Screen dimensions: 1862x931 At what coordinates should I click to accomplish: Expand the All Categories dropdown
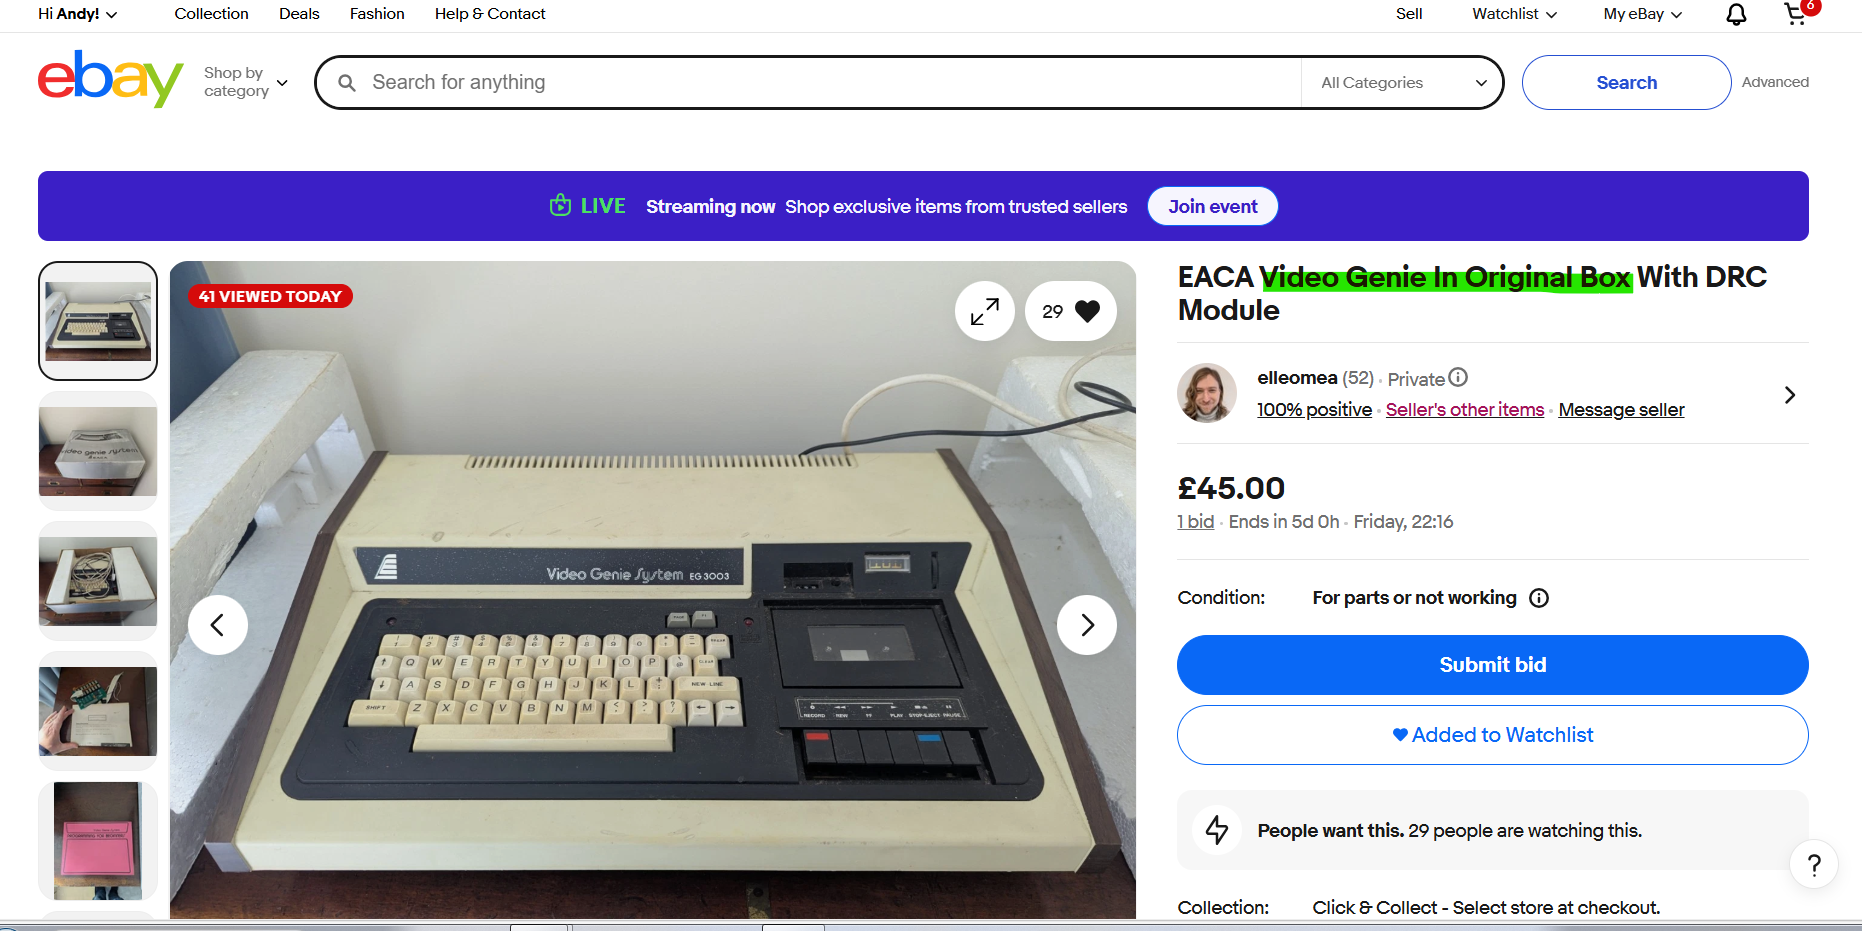click(x=1403, y=82)
